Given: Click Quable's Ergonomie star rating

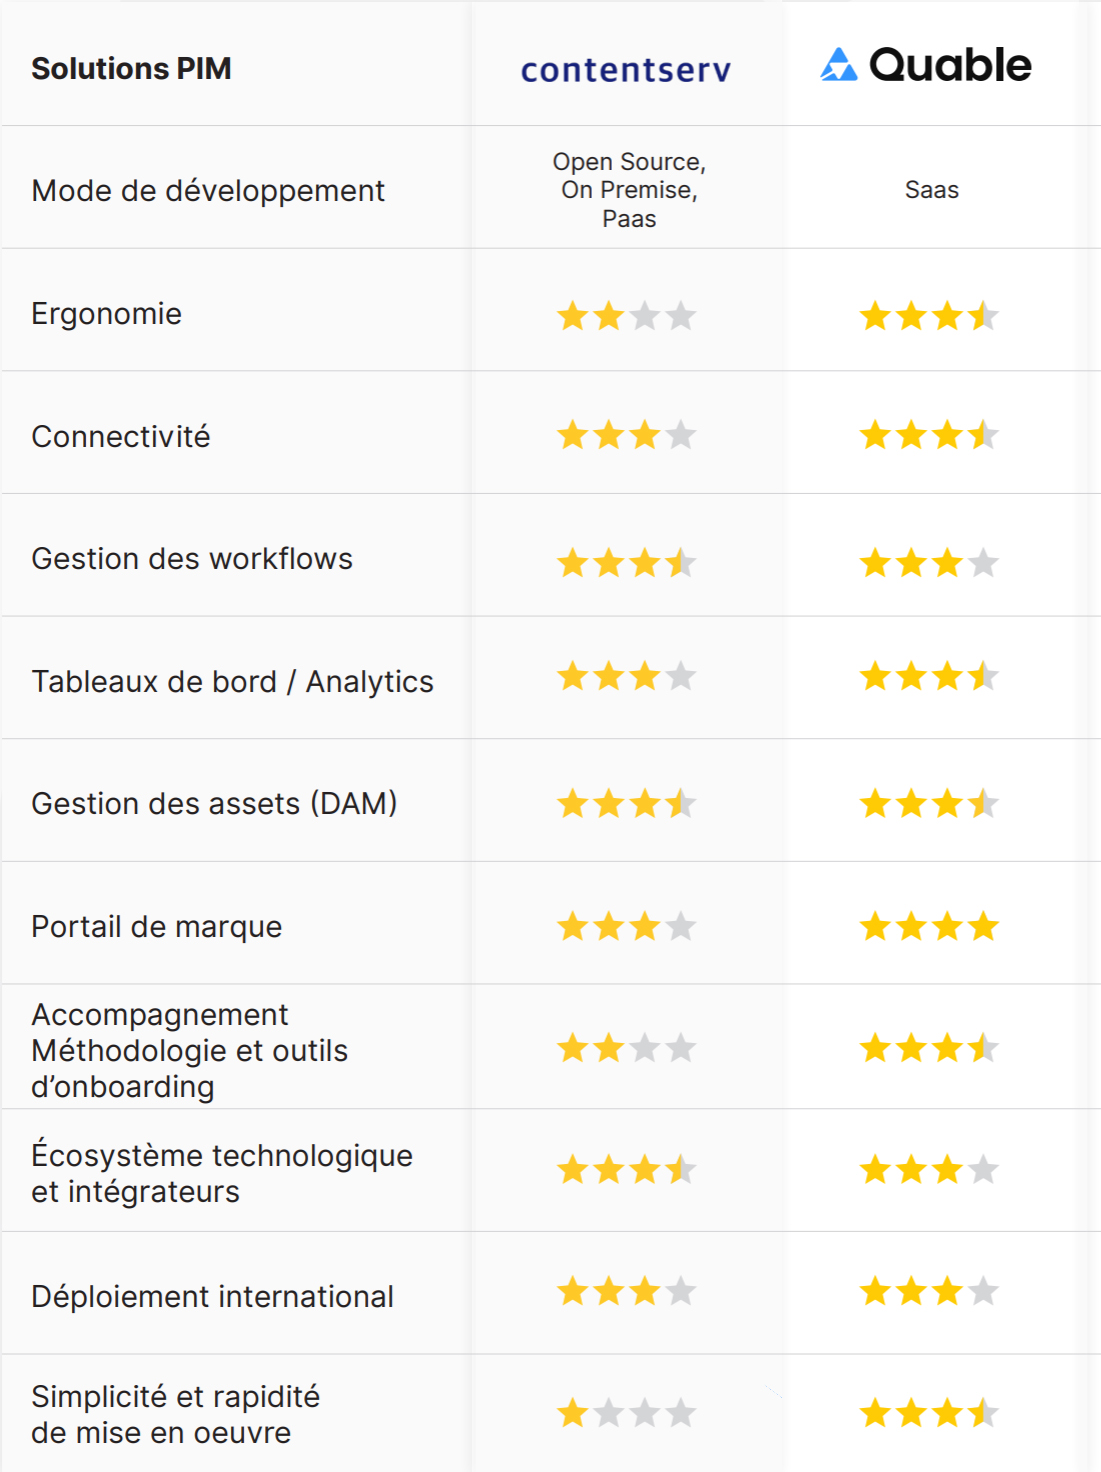Looking at the screenshot, I should (929, 316).
